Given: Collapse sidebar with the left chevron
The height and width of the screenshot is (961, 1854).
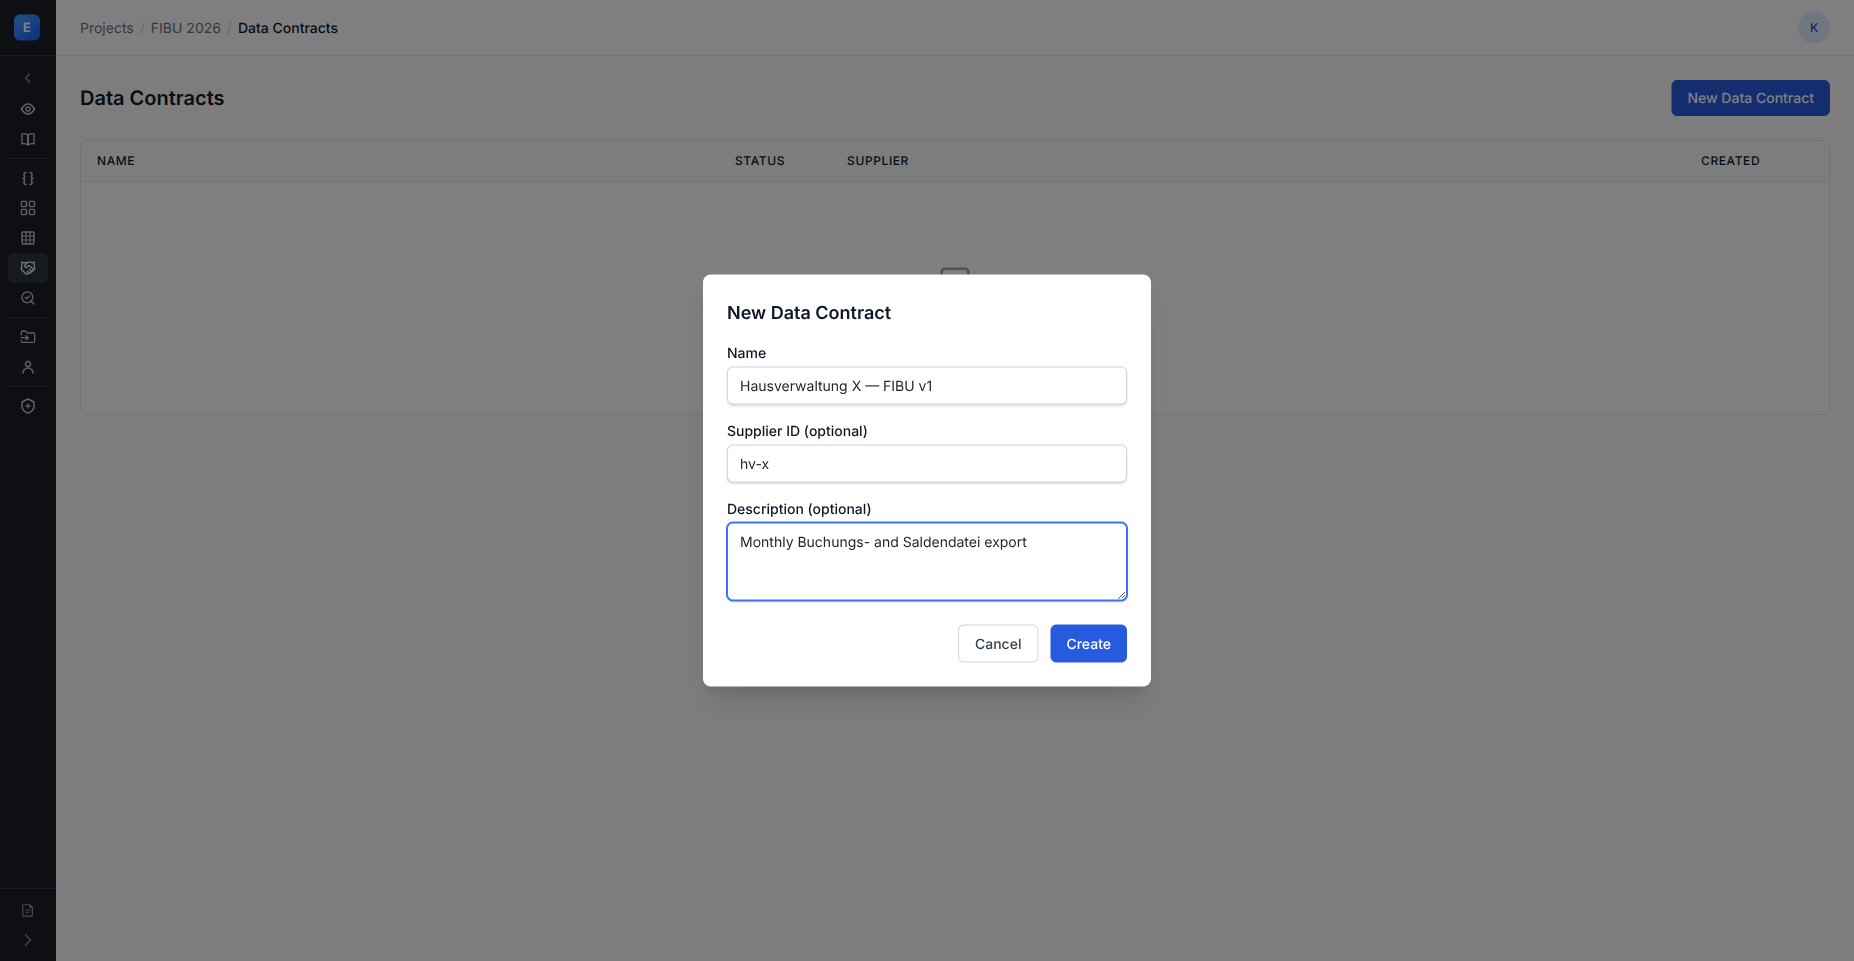Looking at the screenshot, I should [x=28, y=78].
